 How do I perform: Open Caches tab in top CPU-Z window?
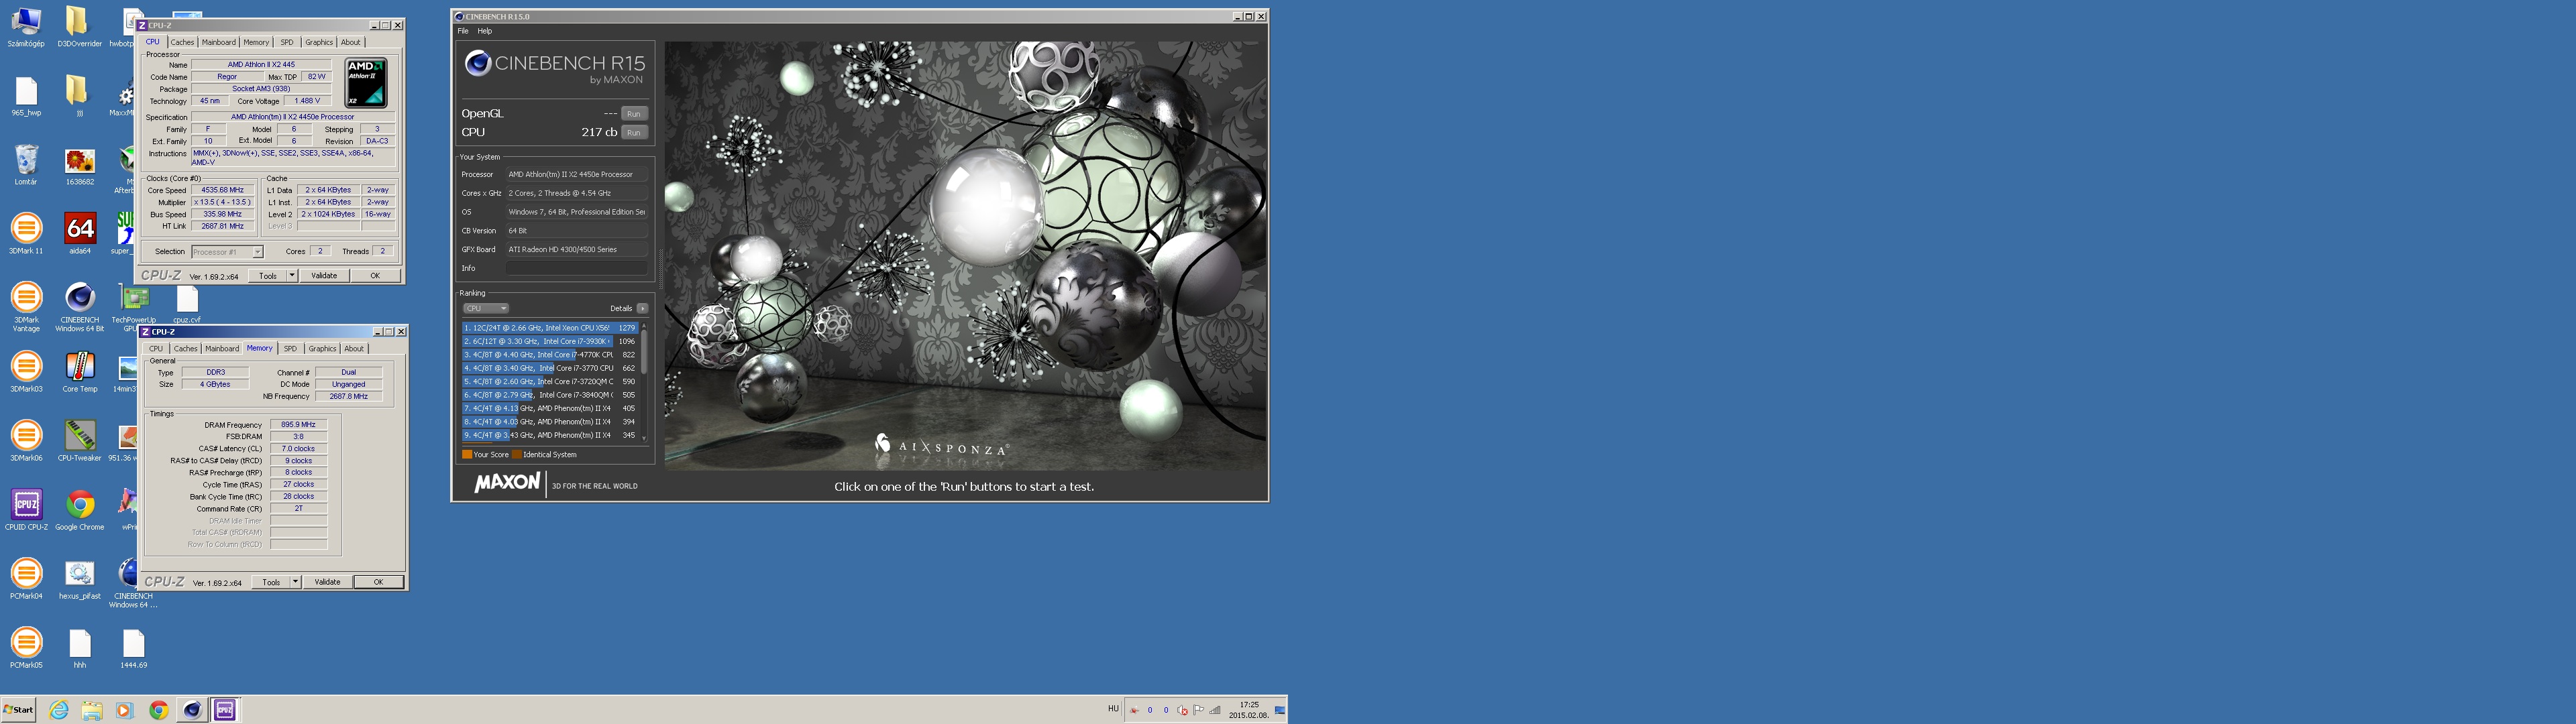click(182, 42)
